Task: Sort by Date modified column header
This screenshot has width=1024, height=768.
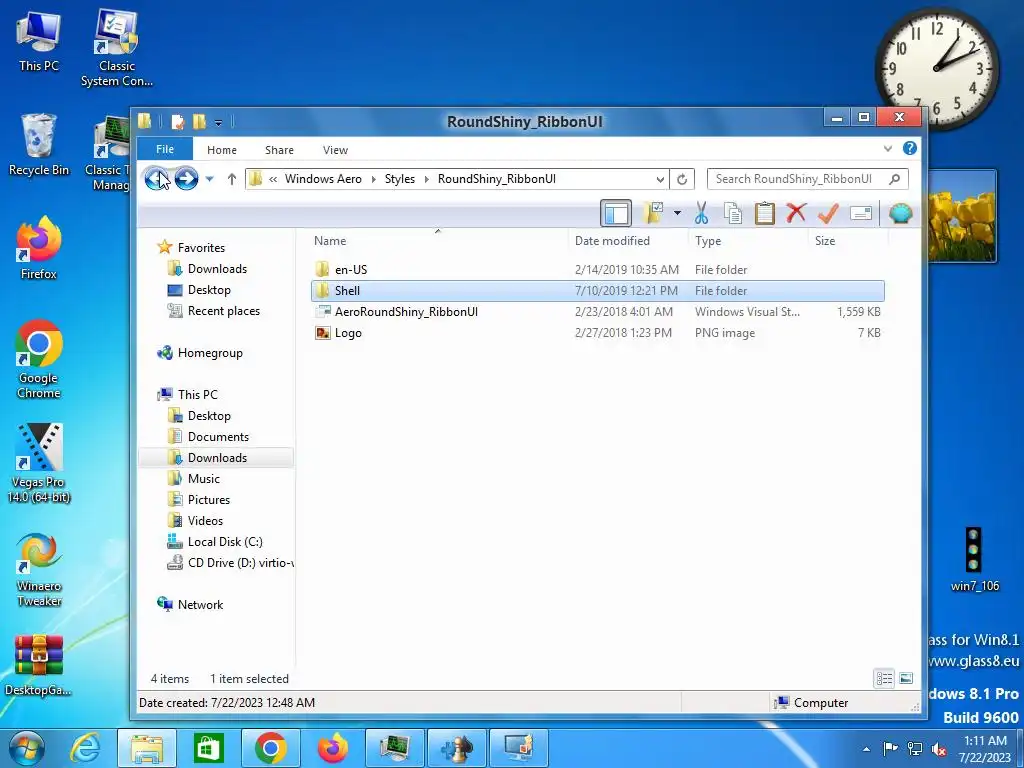Action: click(628, 241)
